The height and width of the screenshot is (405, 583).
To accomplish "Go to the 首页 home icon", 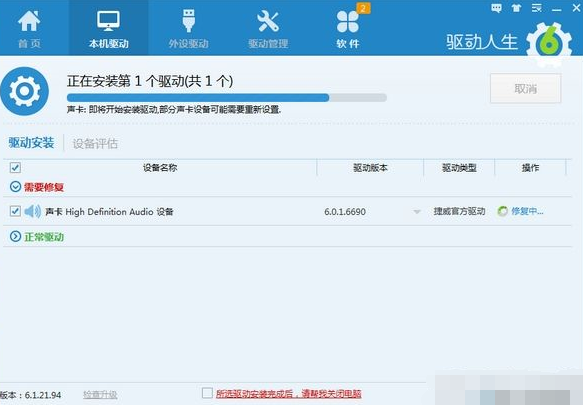I will pyautogui.click(x=29, y=21).
